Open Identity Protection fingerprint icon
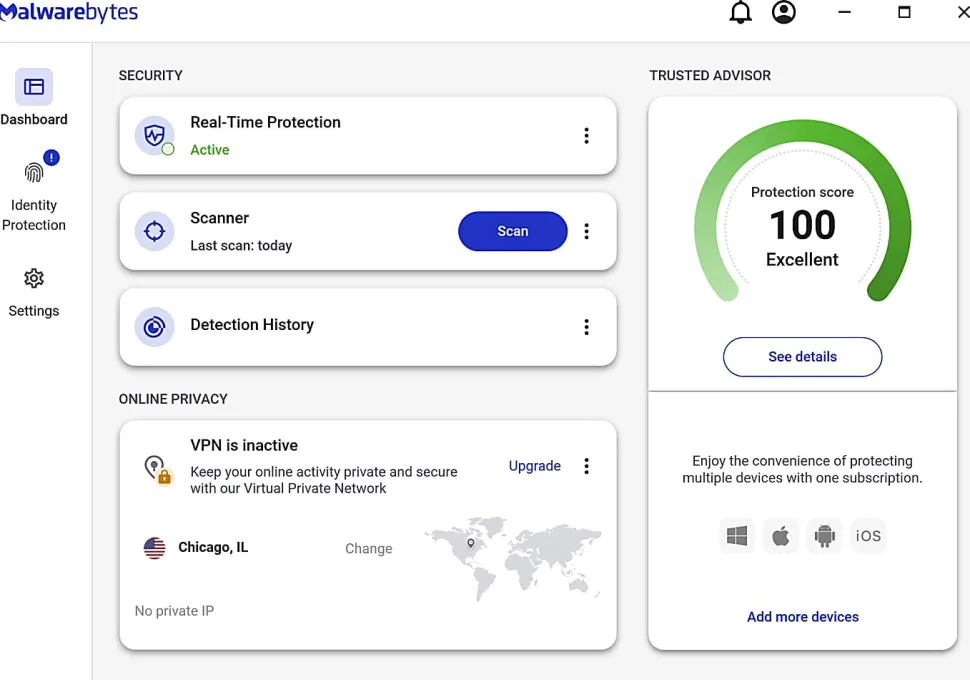This screenshot has height=680, width=970. pyautogui.click(x=34, y=172)
